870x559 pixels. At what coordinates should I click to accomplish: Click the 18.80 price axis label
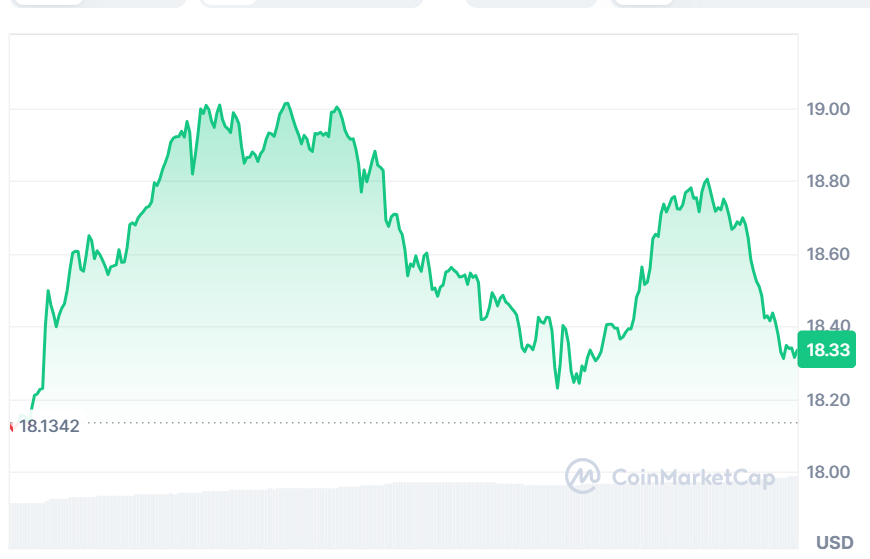coord(828,182)
